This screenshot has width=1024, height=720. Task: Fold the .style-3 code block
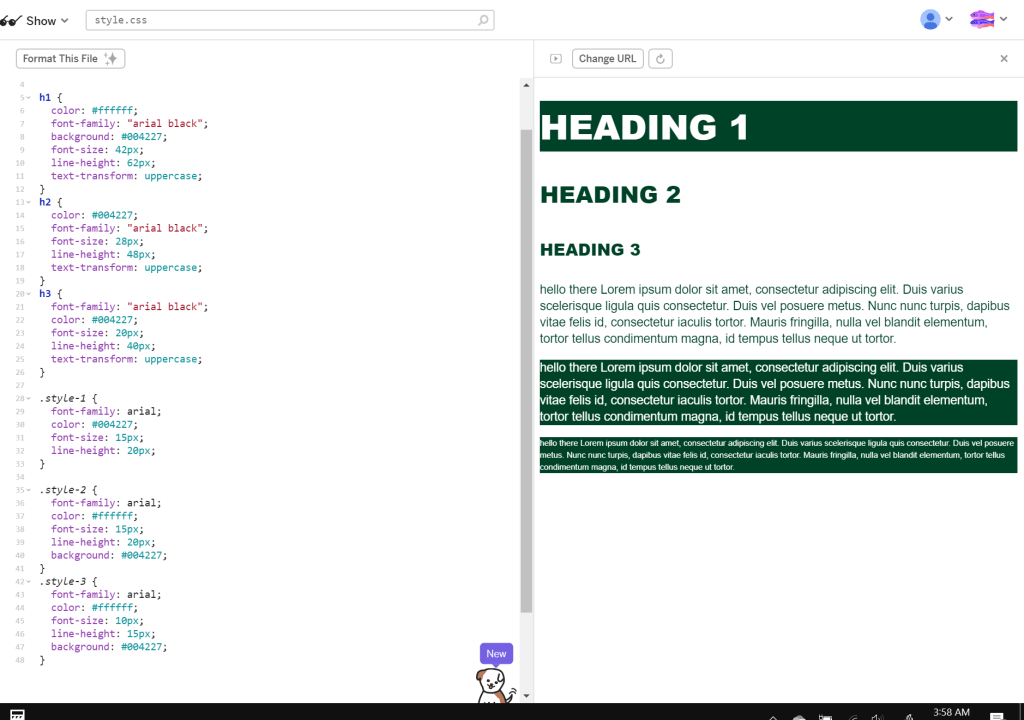tap(29, 581)
